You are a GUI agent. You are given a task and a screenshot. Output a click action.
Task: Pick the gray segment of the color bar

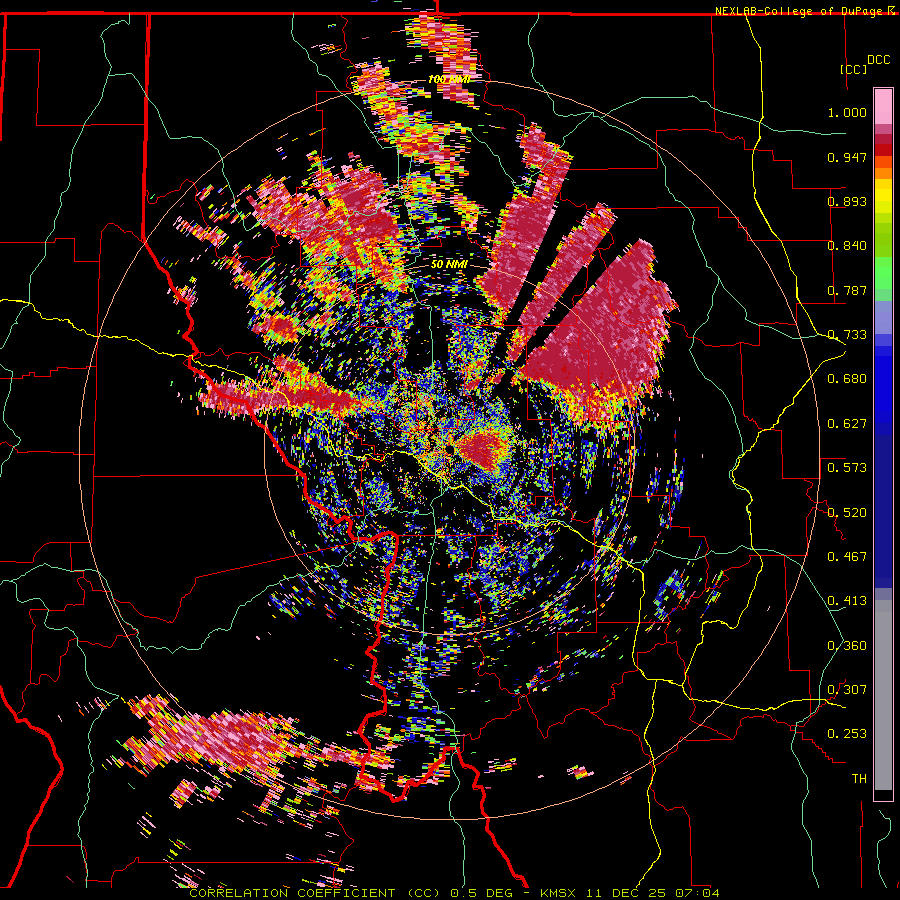coord(883,695)
